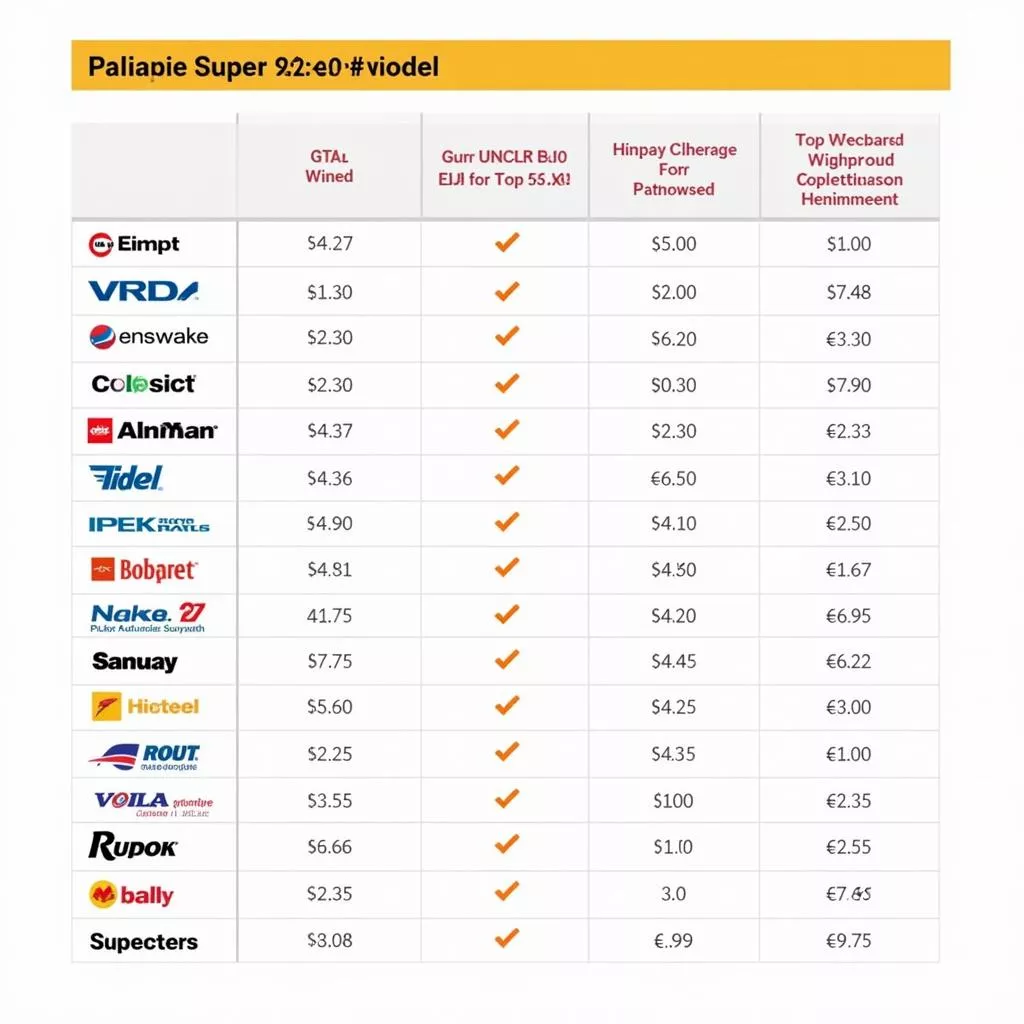1024x1024 pixels.
Task: Click the Alnman red logo icon
Action: [101, 431]
